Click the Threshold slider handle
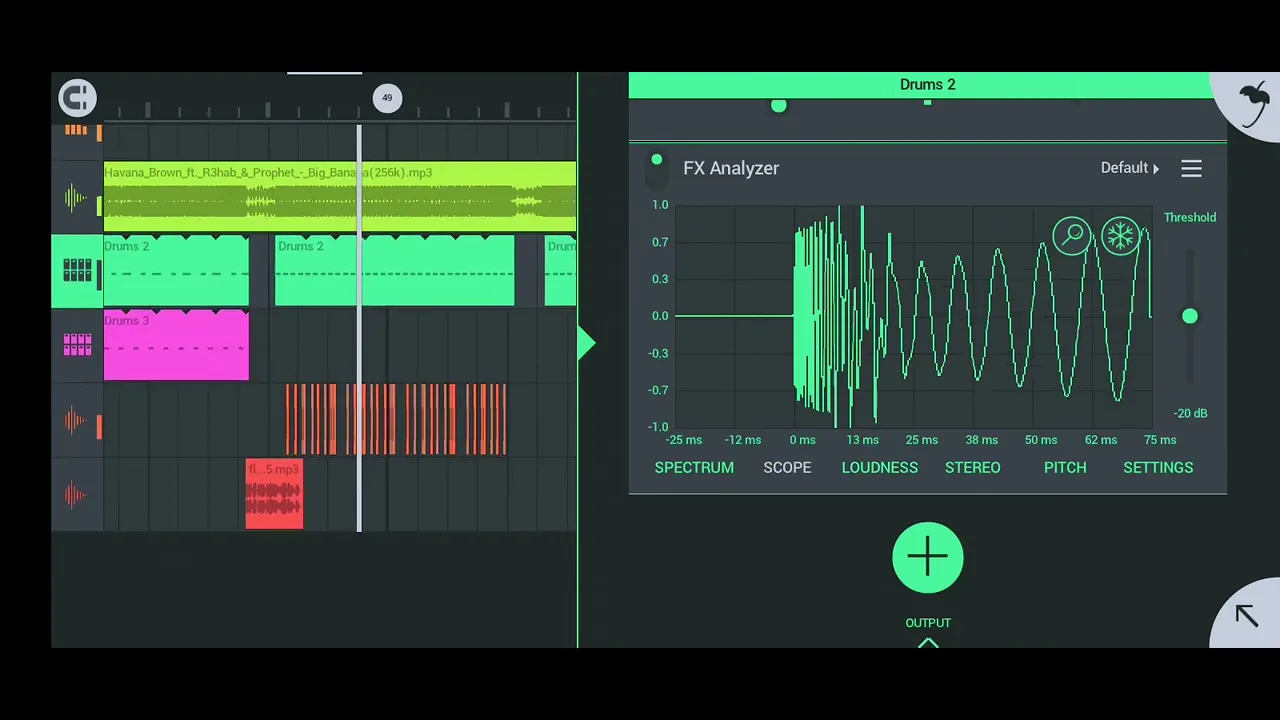This screenshot has width=1280, height=720. pyautogui.click(x=1190, y=316)
